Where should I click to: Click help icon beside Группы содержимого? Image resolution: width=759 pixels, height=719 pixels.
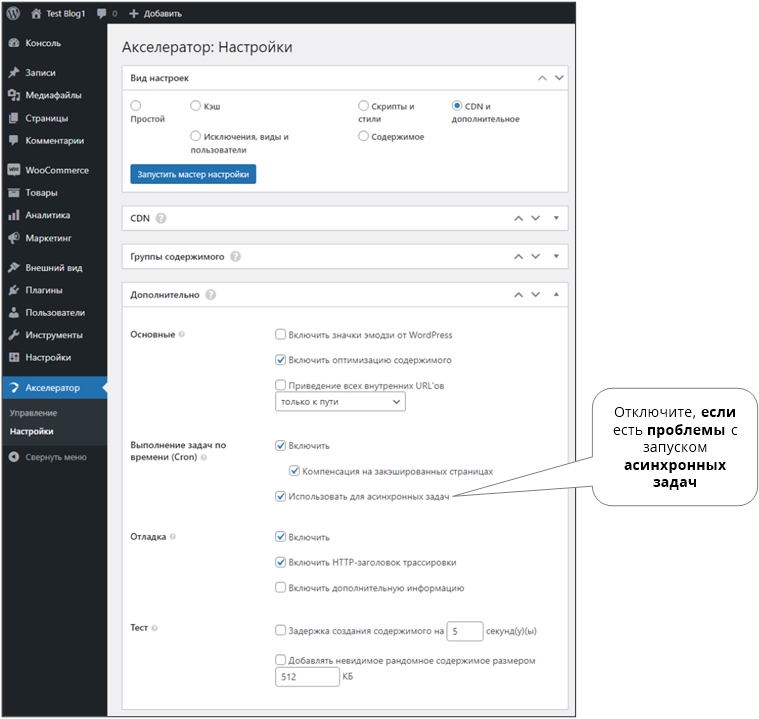pyautogui.click(x=235, y=256)
